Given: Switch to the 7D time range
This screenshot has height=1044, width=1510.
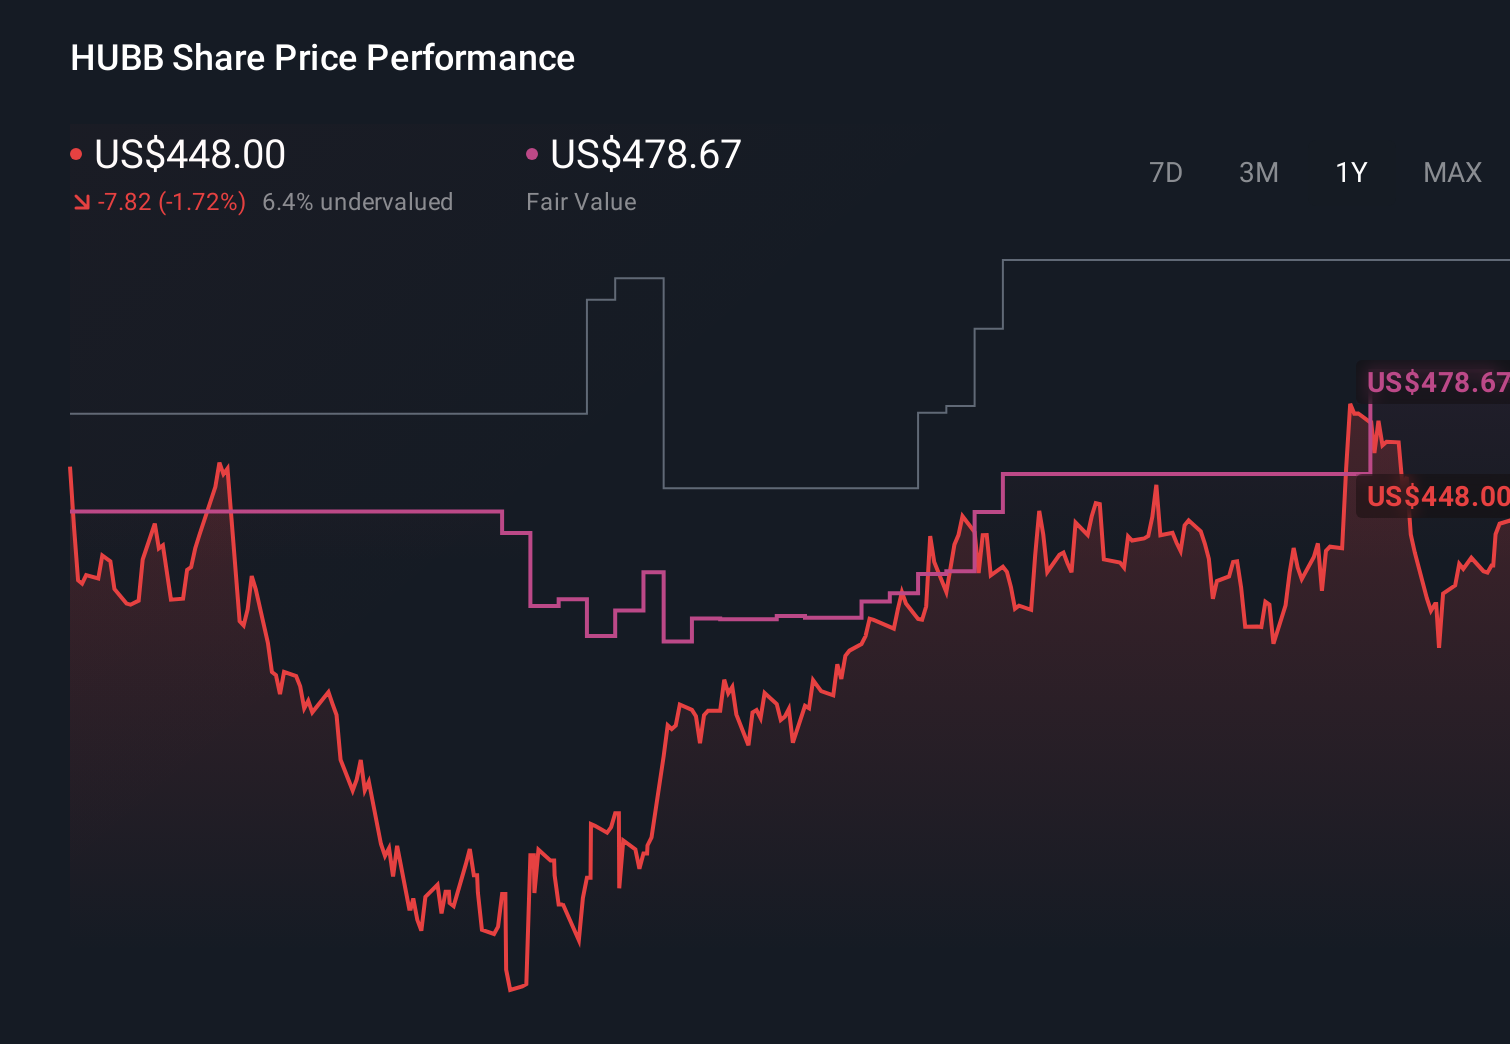Looking at the screenshot, I should [x=1167, y=172].
